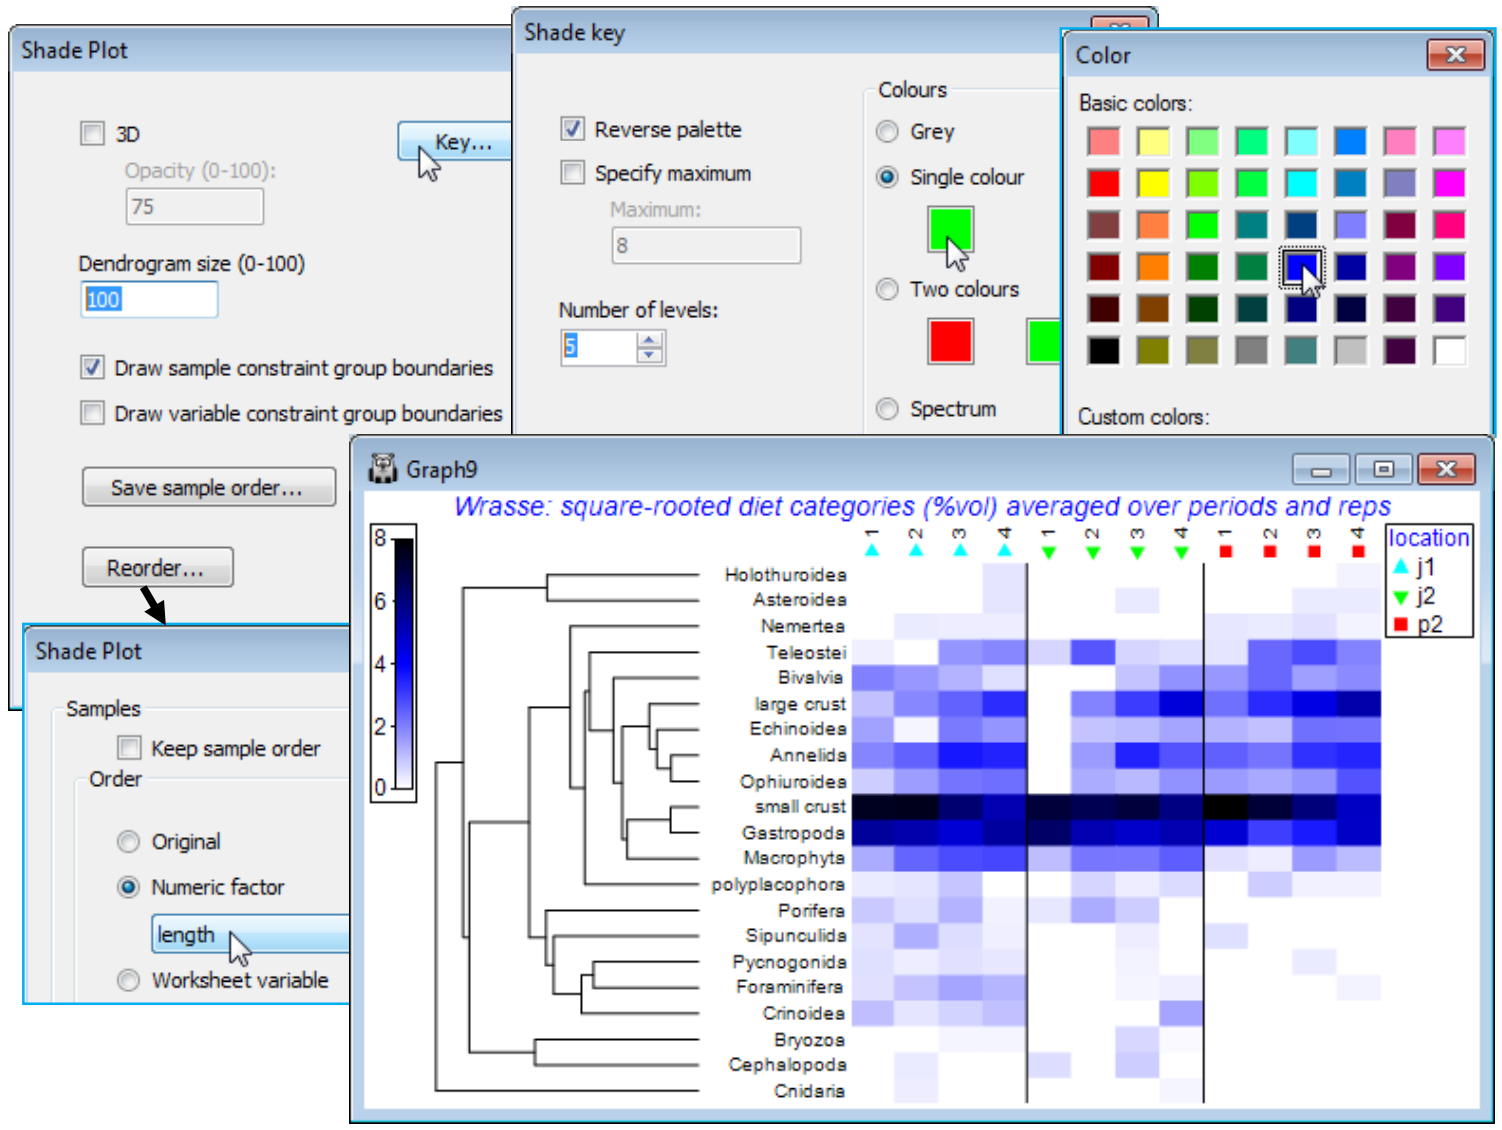1502x1130 pixels.
Task: Enable the 3D checkbox
Action: pyautogui.click(x=92, y=133)
